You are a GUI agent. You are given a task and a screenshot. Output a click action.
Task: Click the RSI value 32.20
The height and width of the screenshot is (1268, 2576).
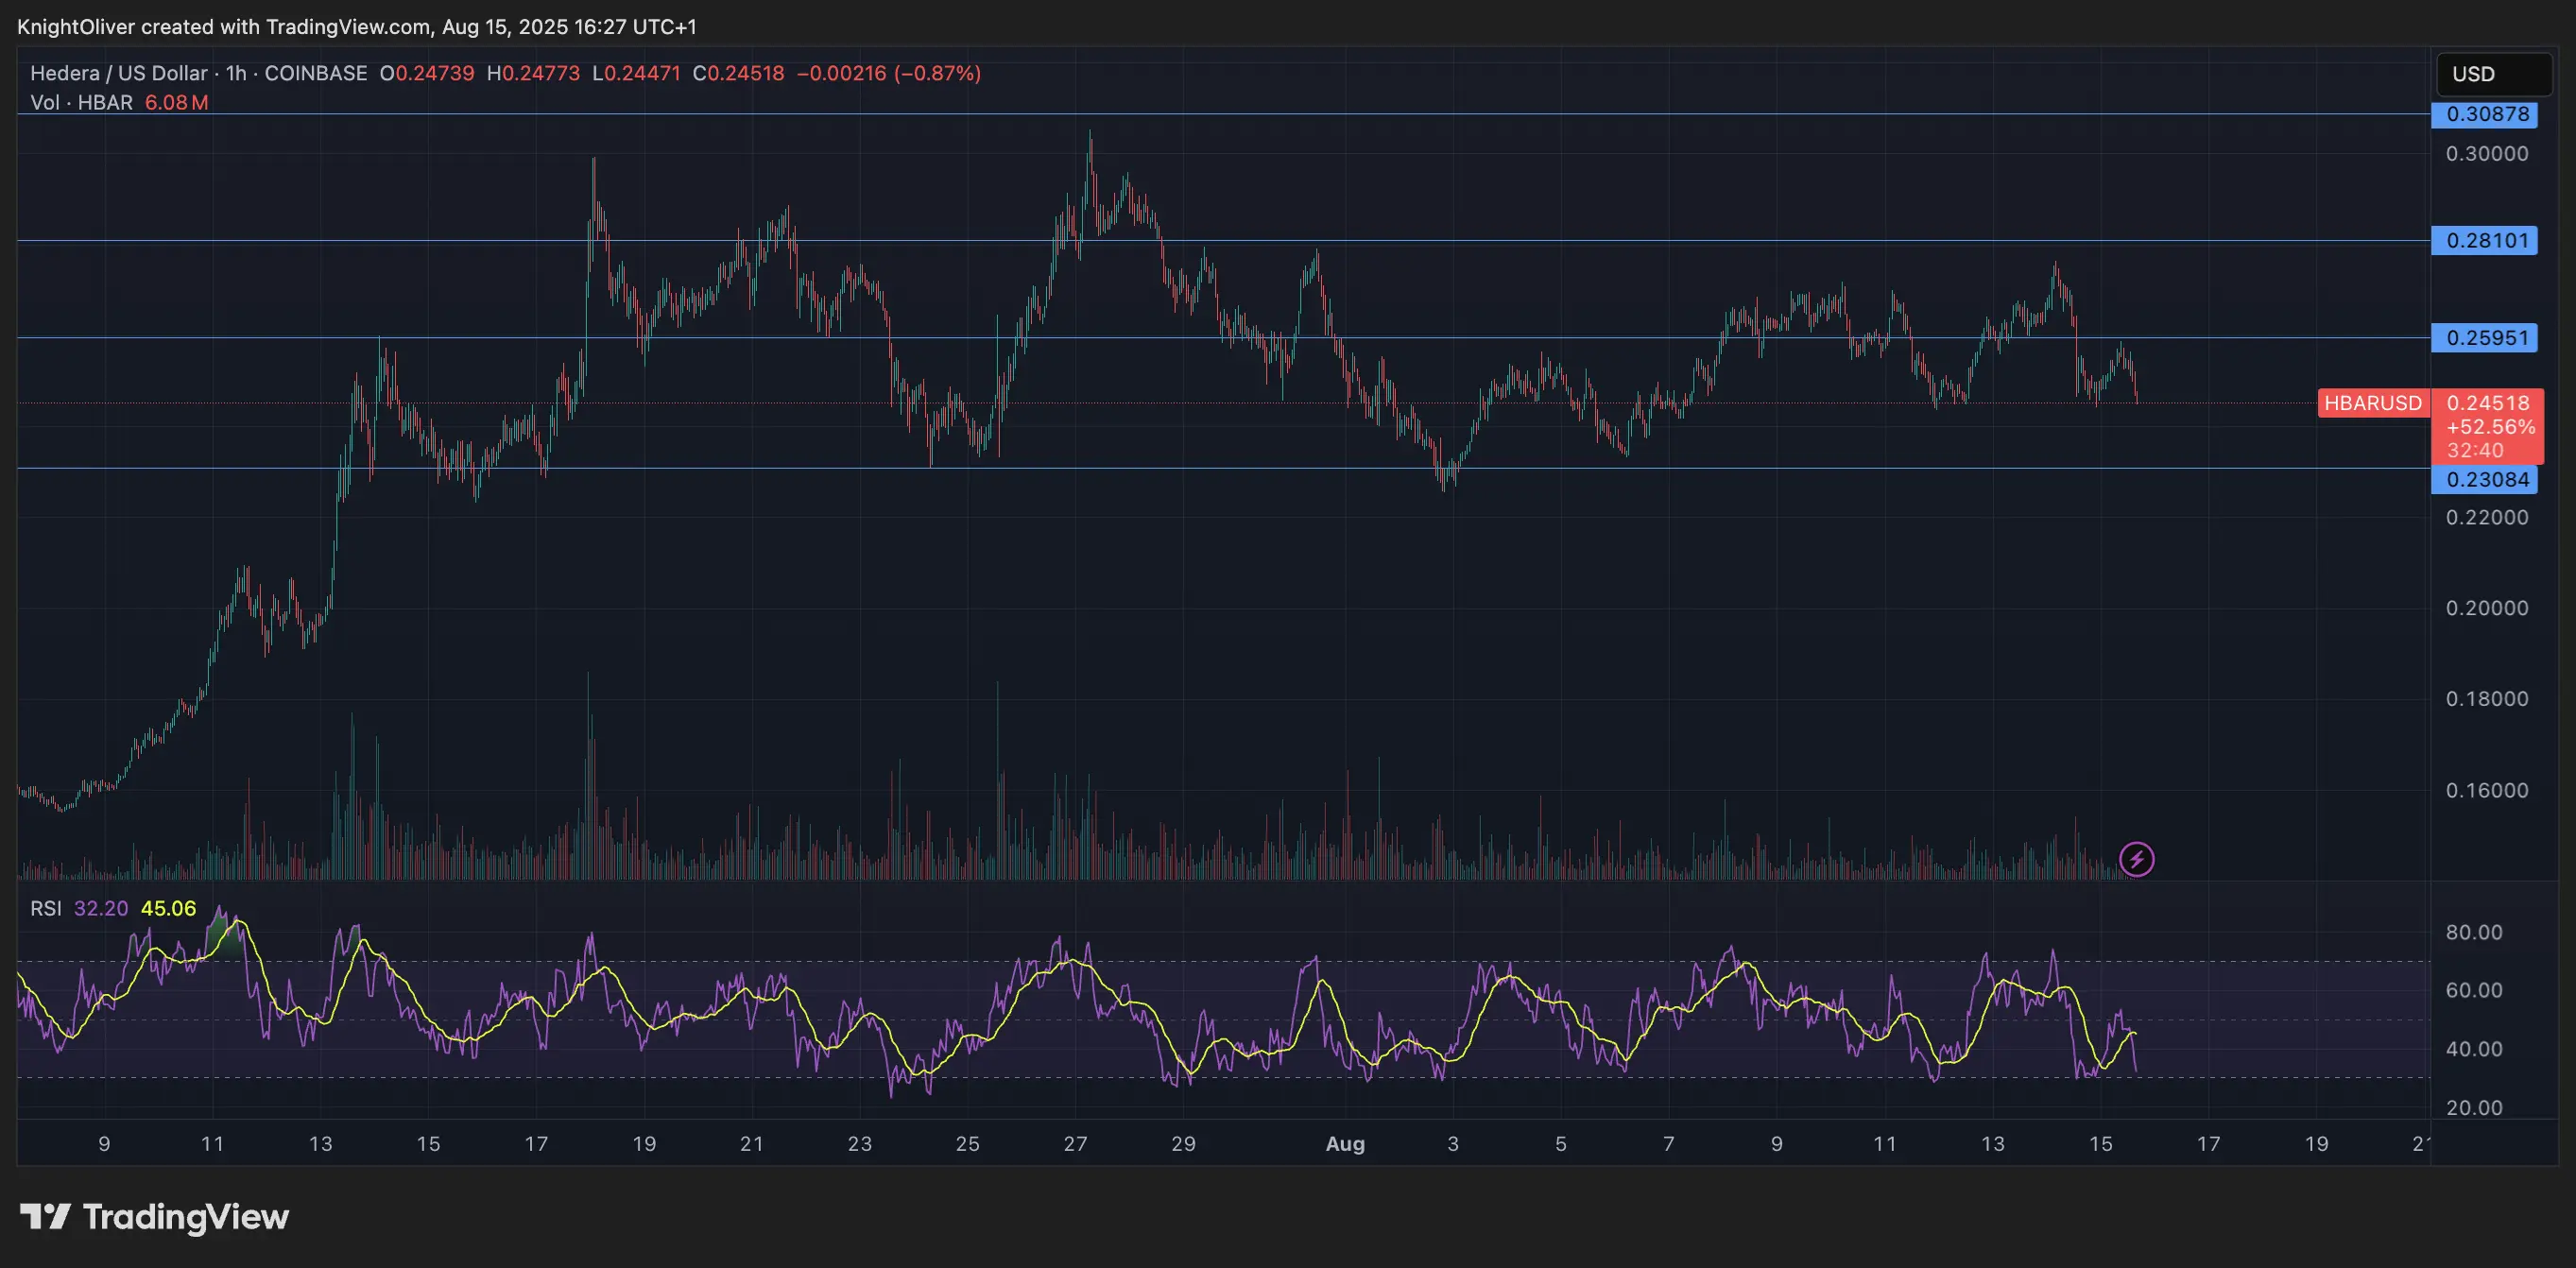click(100, 909)
